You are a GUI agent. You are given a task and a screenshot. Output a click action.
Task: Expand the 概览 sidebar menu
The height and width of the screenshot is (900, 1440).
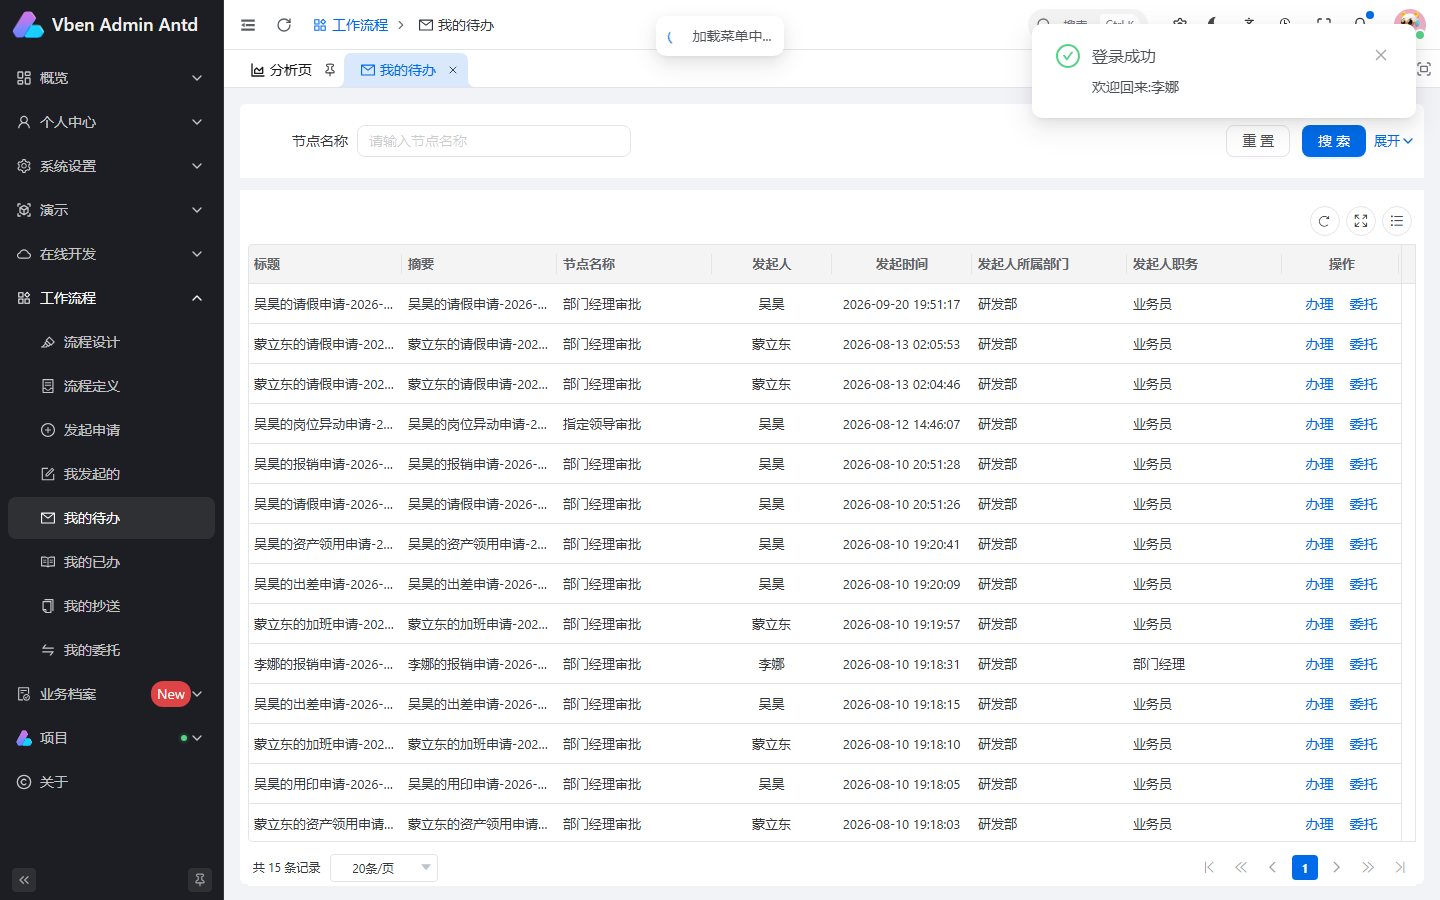112,78
